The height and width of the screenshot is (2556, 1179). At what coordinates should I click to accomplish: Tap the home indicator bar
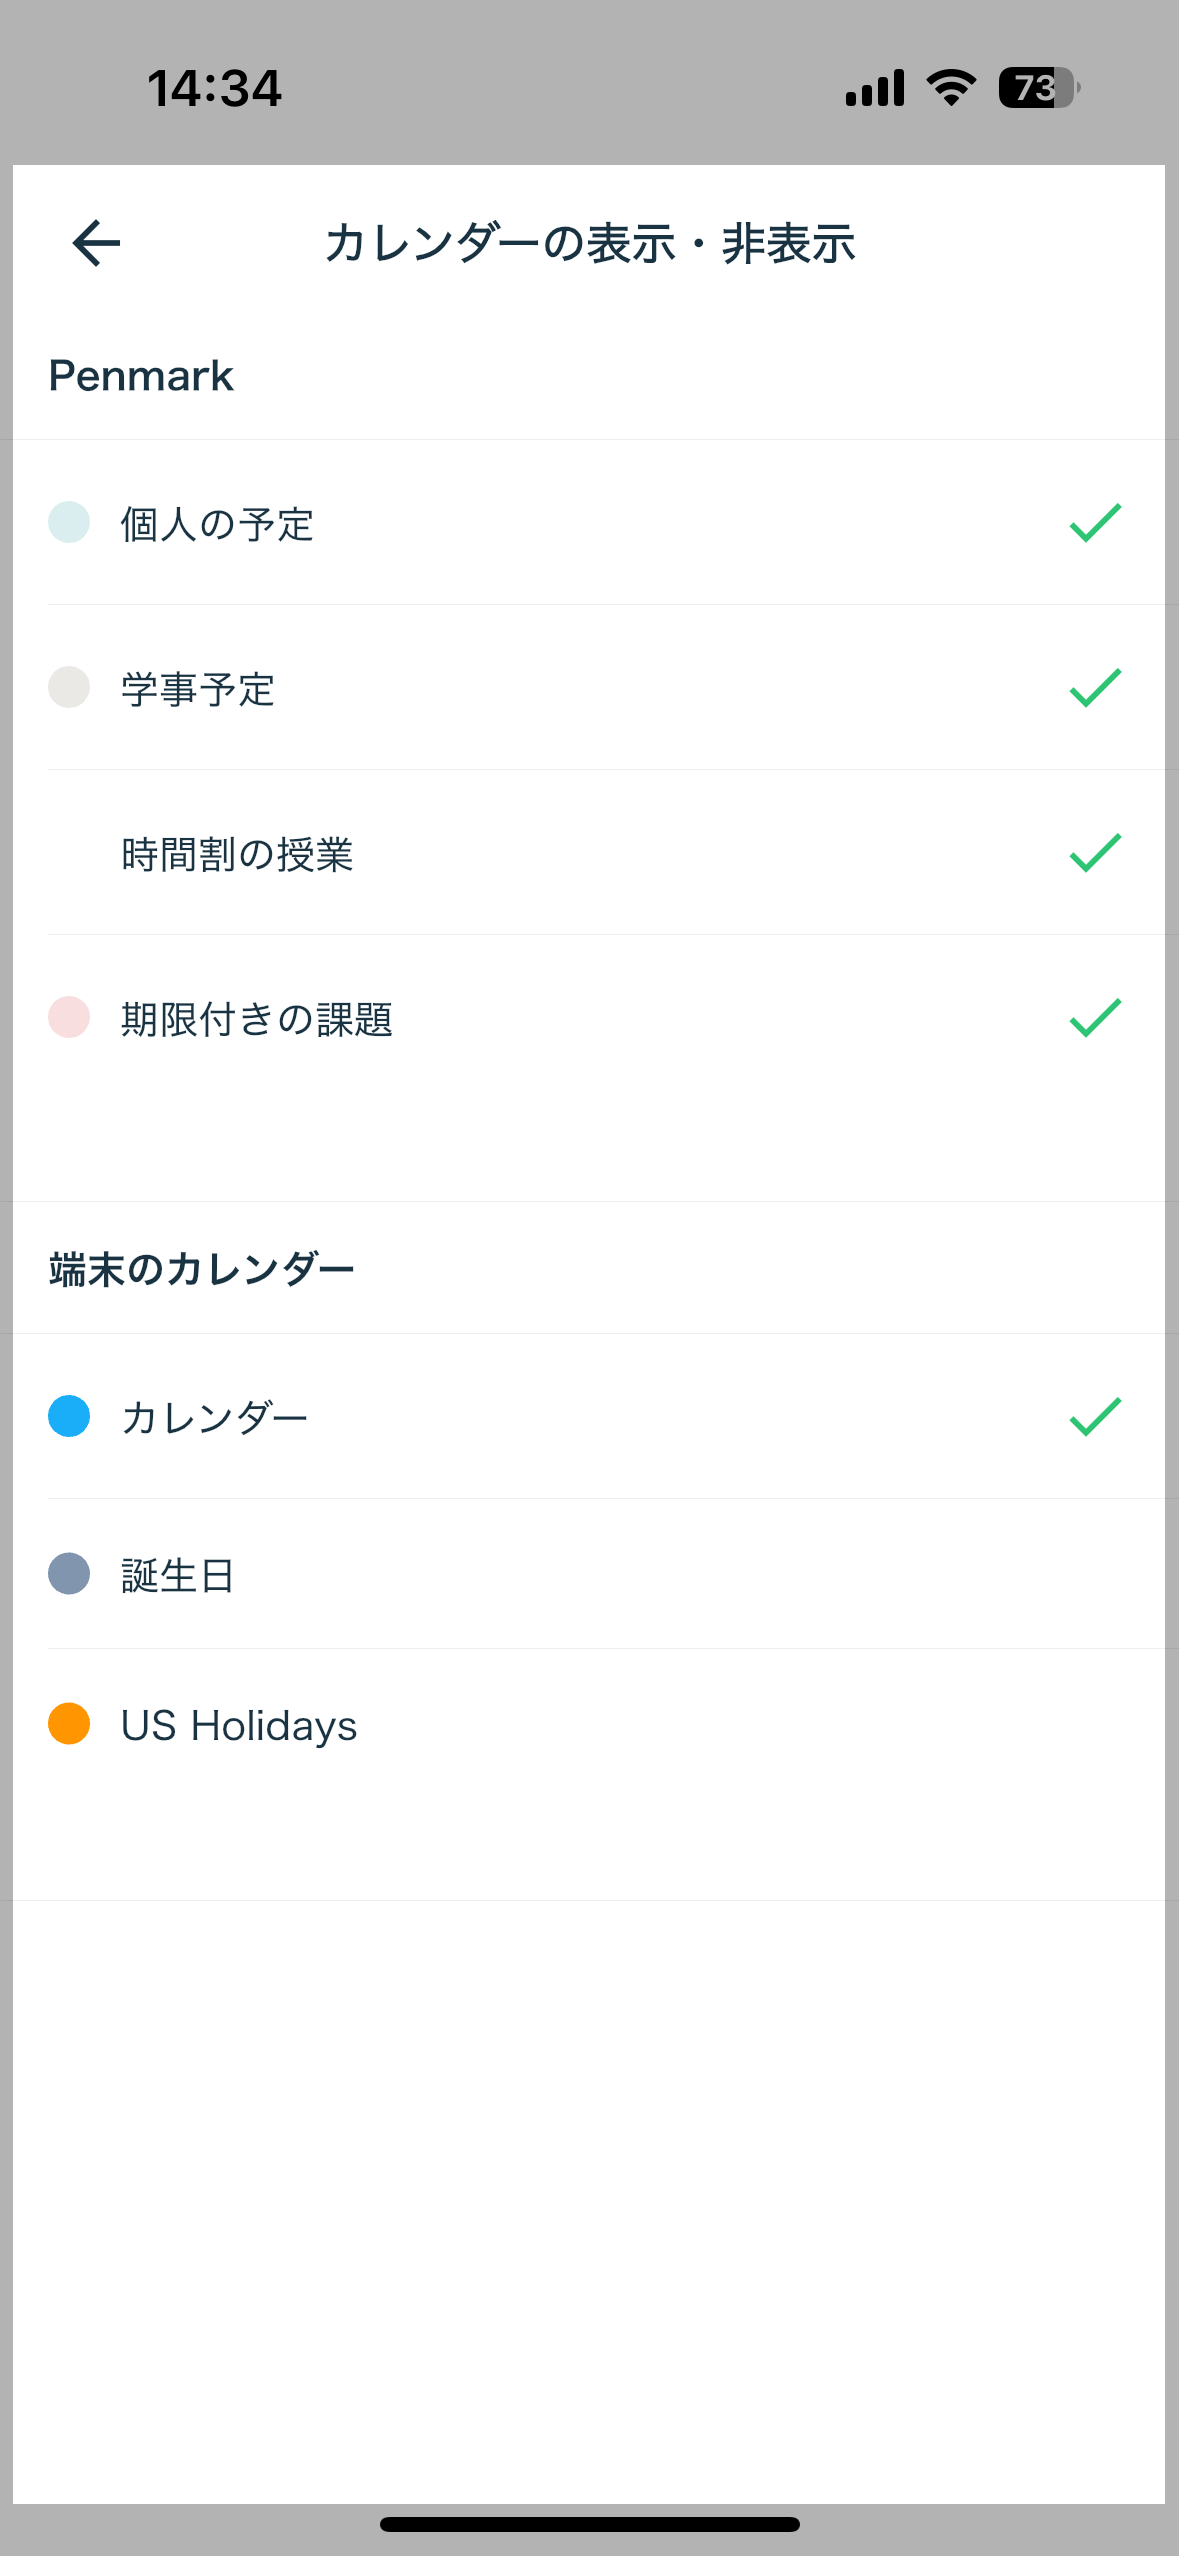[589, 2524]
